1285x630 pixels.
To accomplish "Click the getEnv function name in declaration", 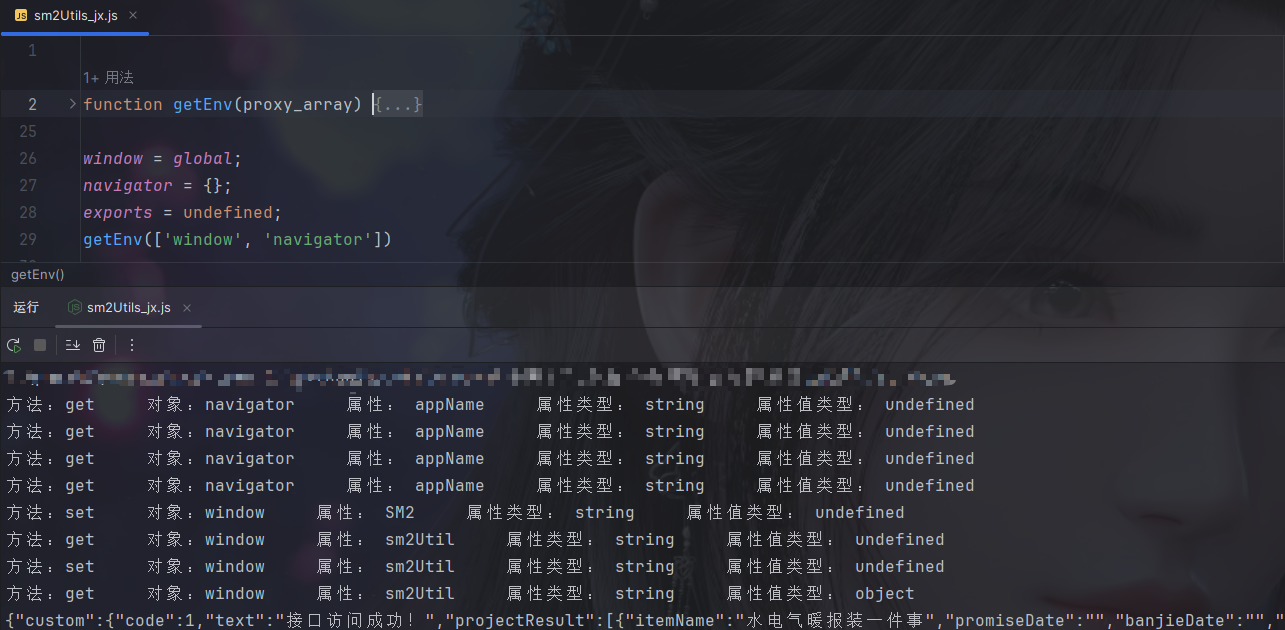I will (203, 104).
